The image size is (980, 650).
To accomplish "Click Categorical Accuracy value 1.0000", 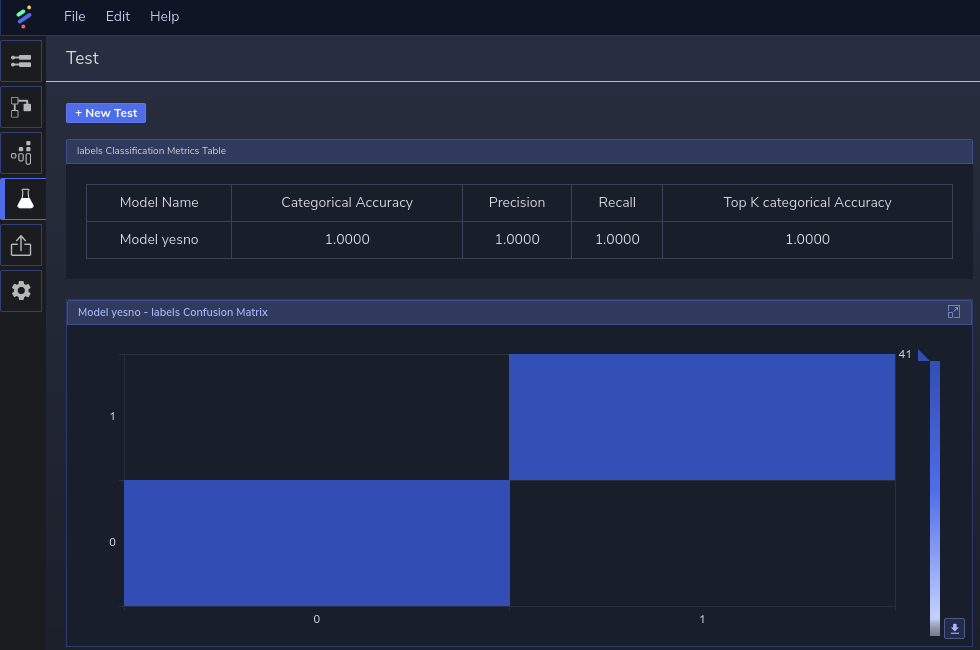I will point(347,239).
